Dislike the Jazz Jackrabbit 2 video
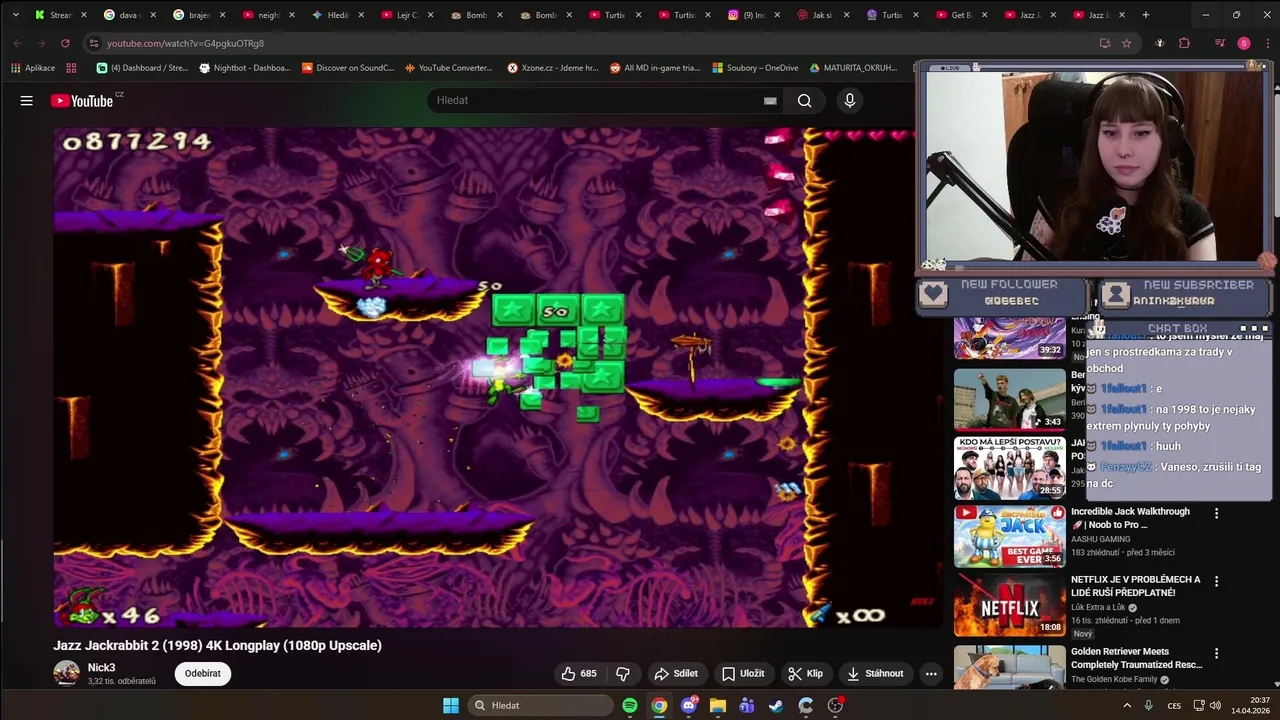This screenshot has height=720, width=1280. point(623,673)
